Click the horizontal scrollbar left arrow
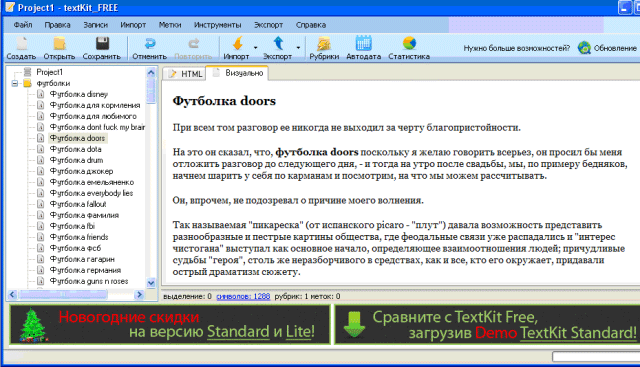 coord(12,294)
